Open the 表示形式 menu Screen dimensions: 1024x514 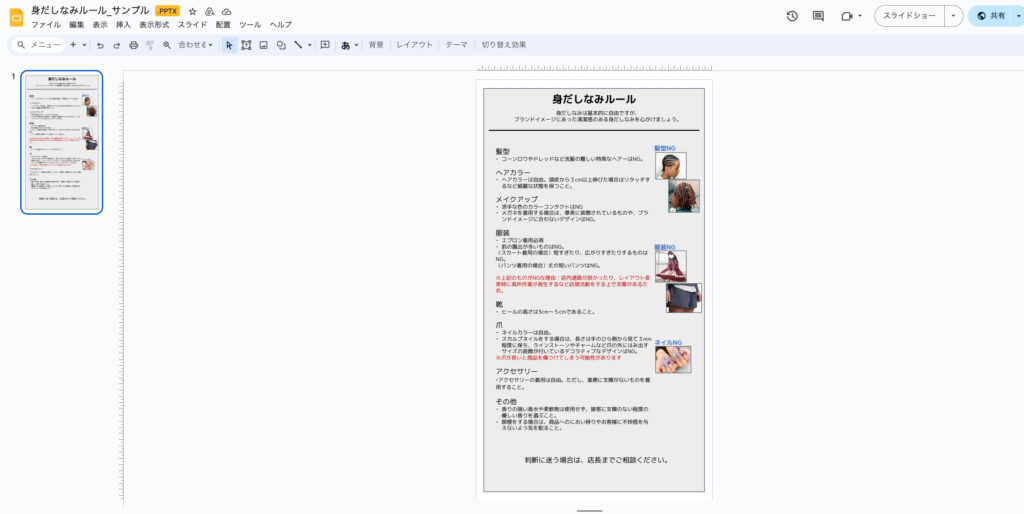pyautogui.click(x=154, y=25)
